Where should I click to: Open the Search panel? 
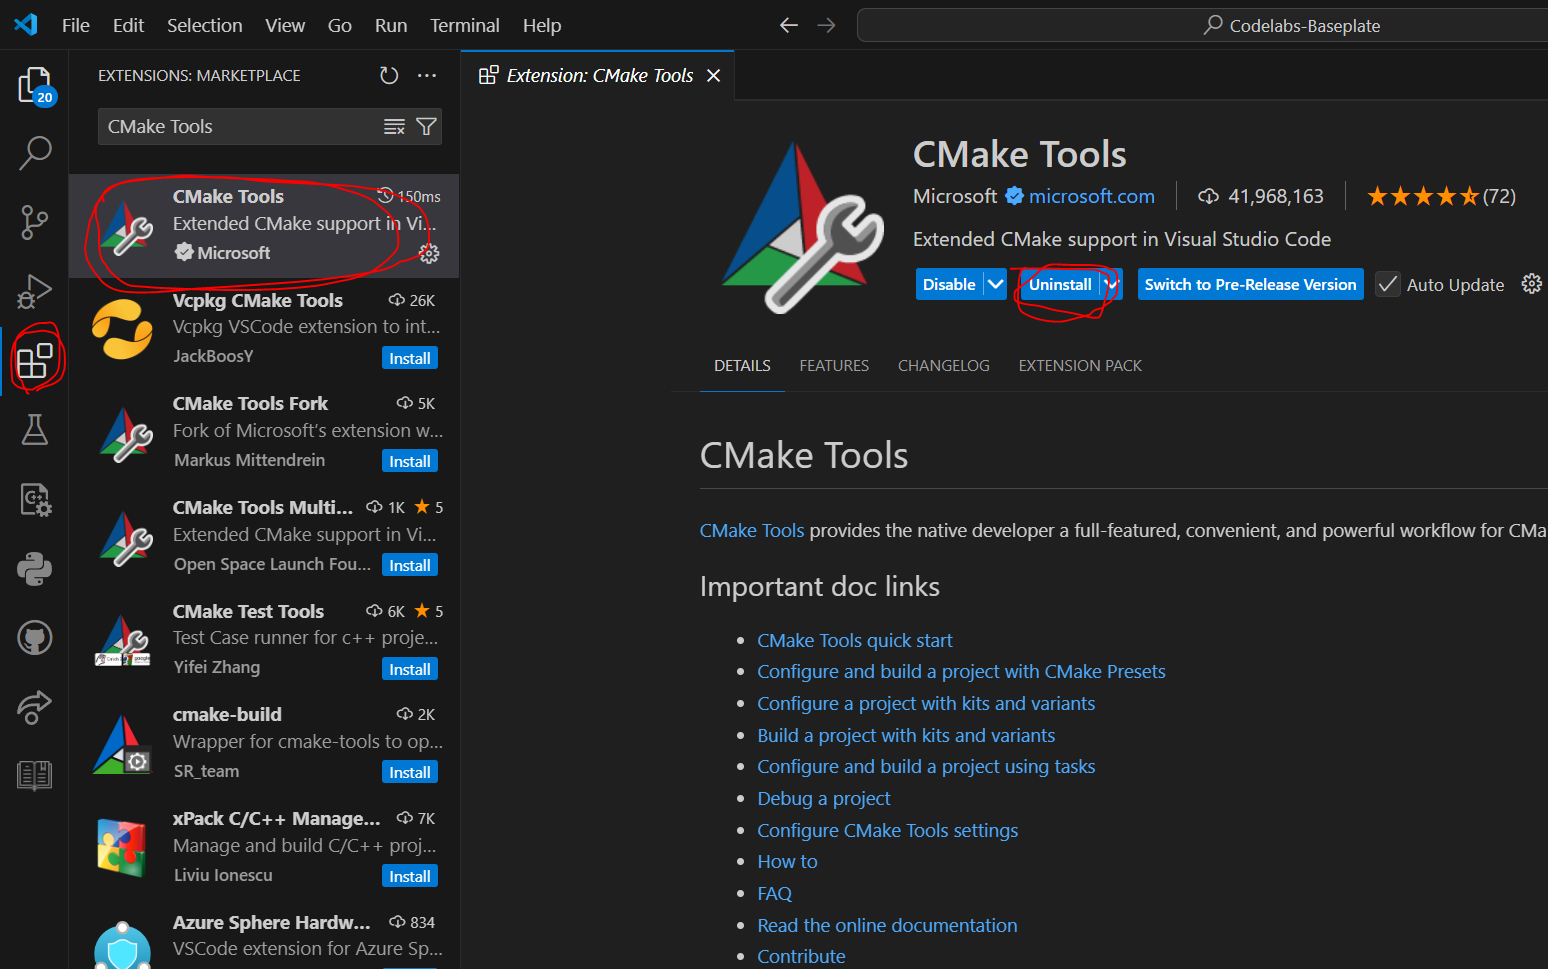point(35,152)
